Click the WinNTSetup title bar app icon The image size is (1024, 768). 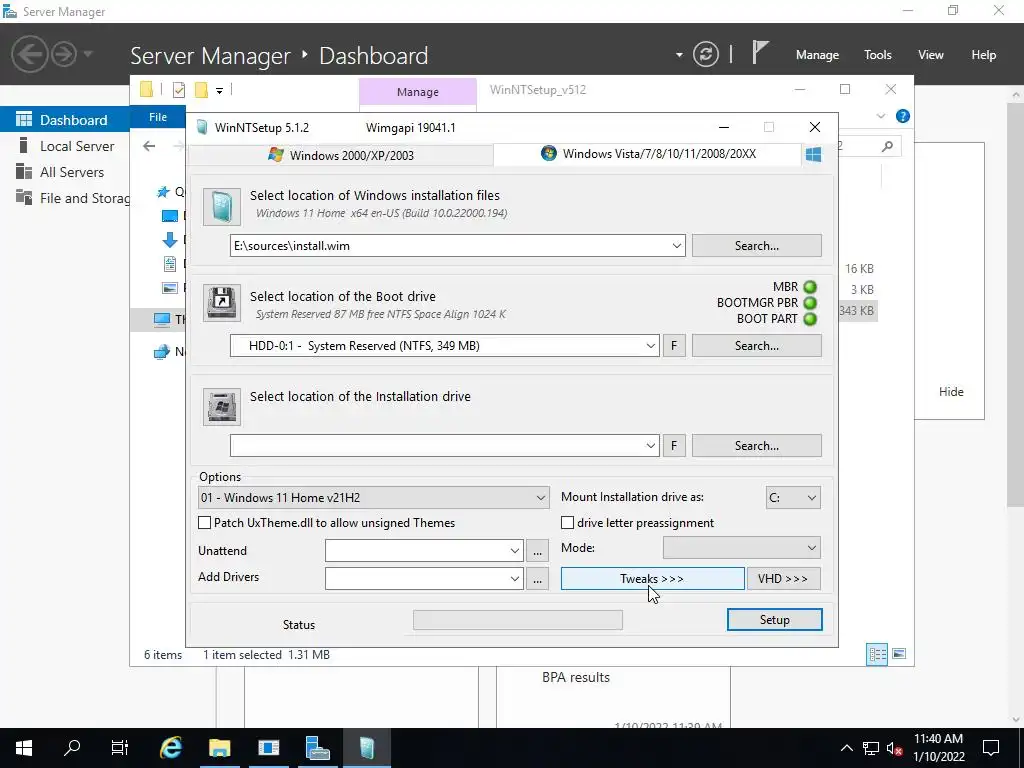click(202, 127)
